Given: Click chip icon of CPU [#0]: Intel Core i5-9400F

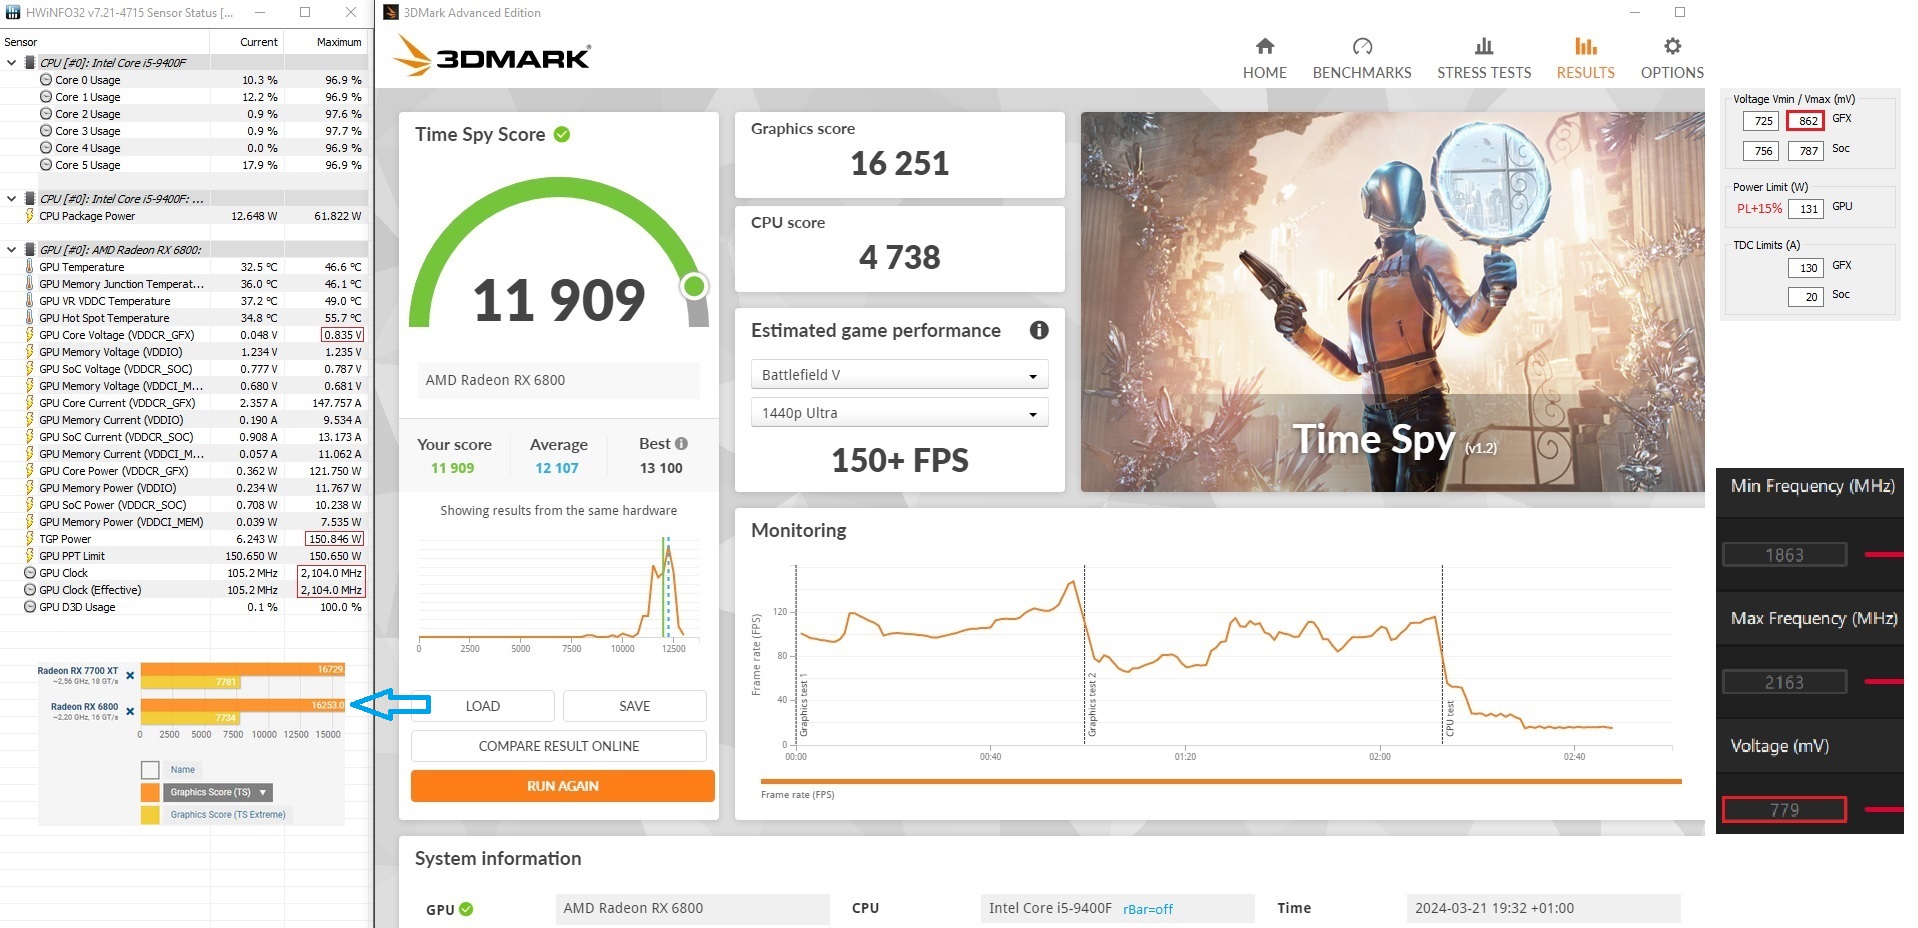Looking at the screenshot, I should 30,62.
